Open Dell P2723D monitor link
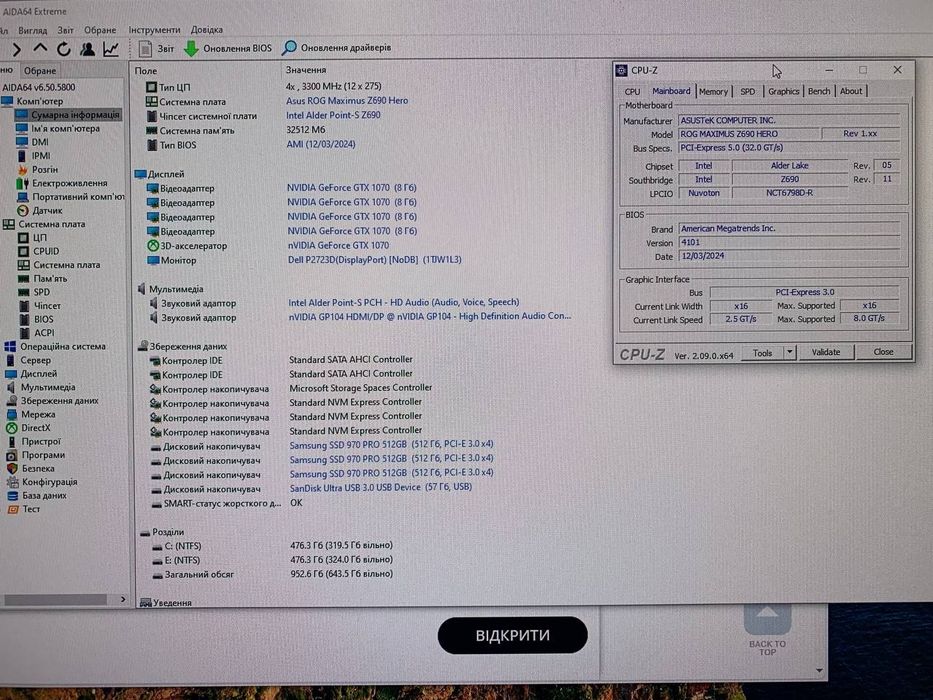This screenshot has width=933, height=700. (x=374, y=260)
